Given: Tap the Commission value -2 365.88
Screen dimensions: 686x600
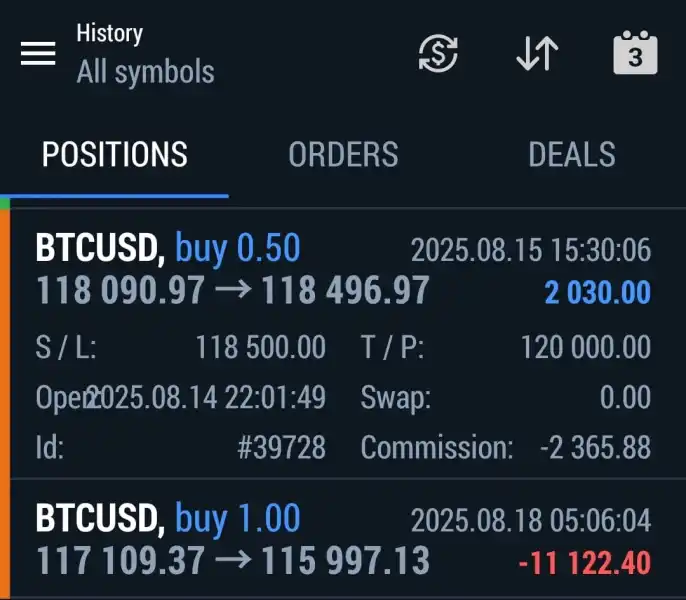Looking at the screenshot, I should [x=595, y=447].
